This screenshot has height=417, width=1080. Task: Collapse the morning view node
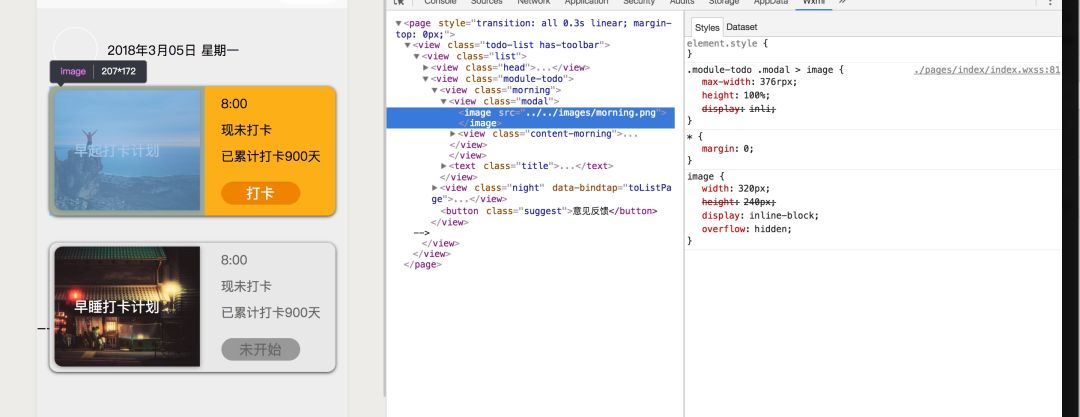[x=435, y=90]
